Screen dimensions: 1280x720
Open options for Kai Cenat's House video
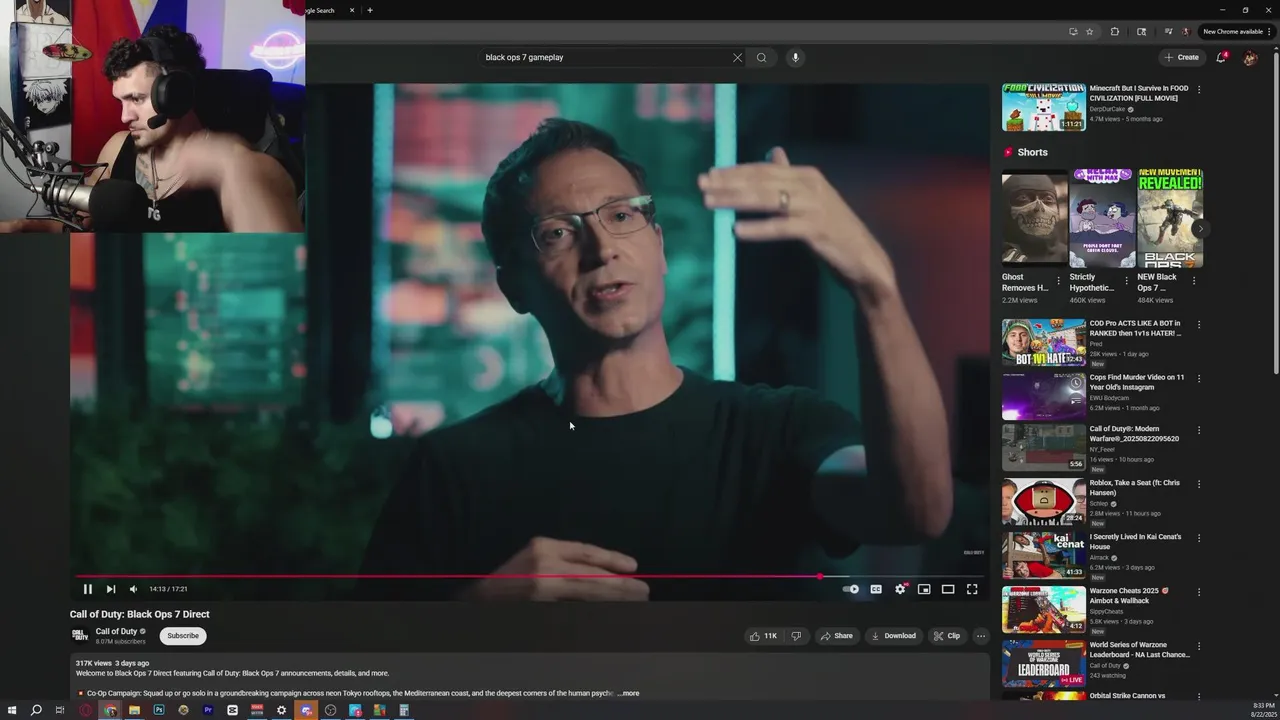1199,538
